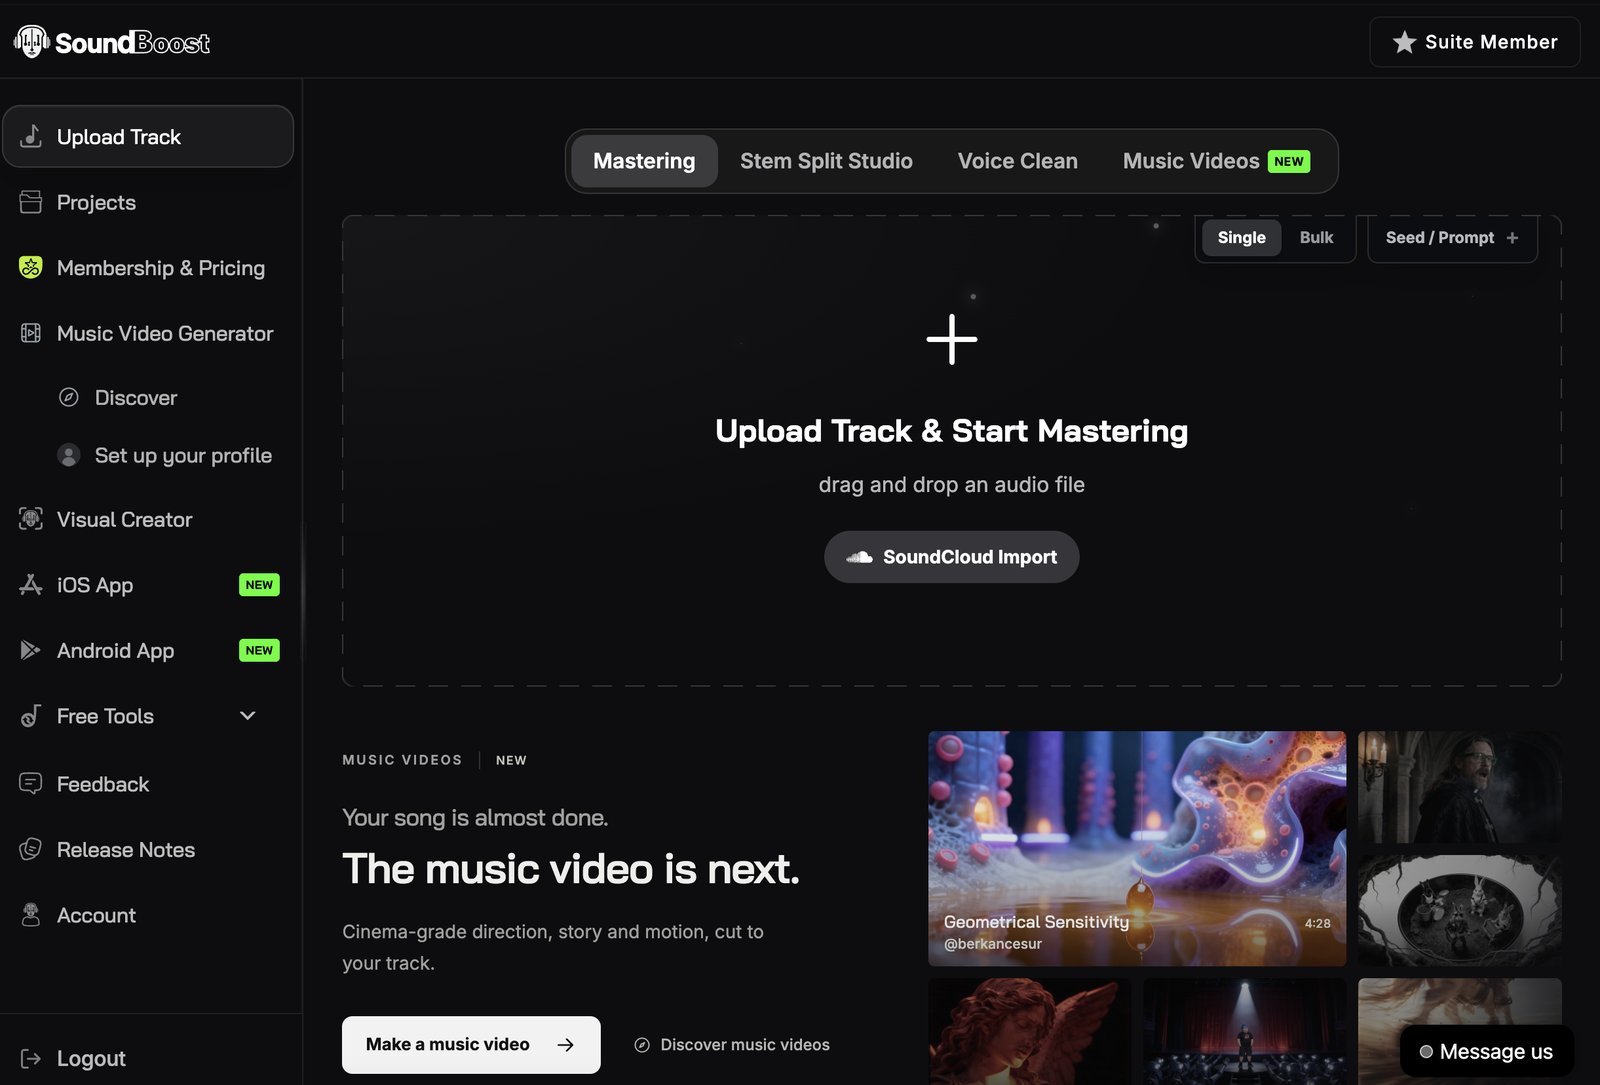Click the Music Video Generator film icon
The height and width of the screenshot is (1085, 1600).
(31, 333)
